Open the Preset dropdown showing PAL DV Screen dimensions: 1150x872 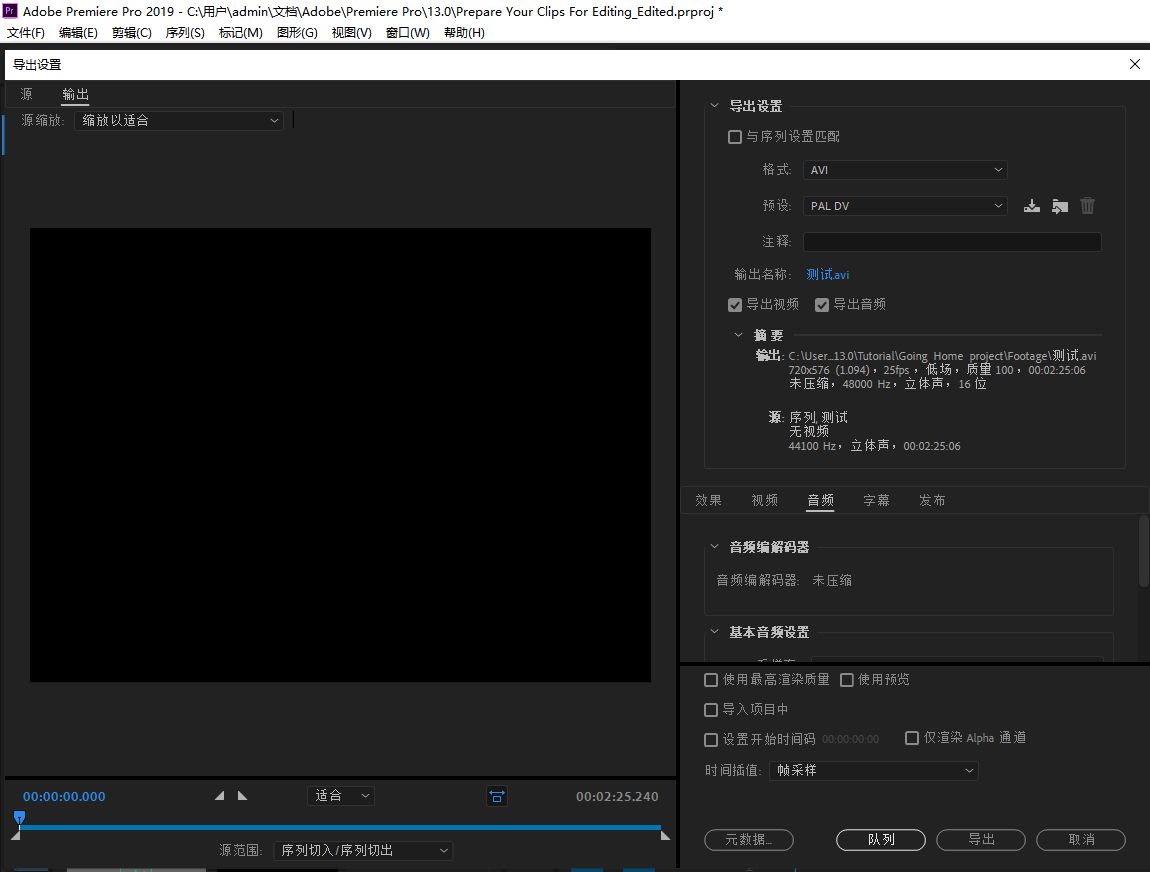[905, 206]
